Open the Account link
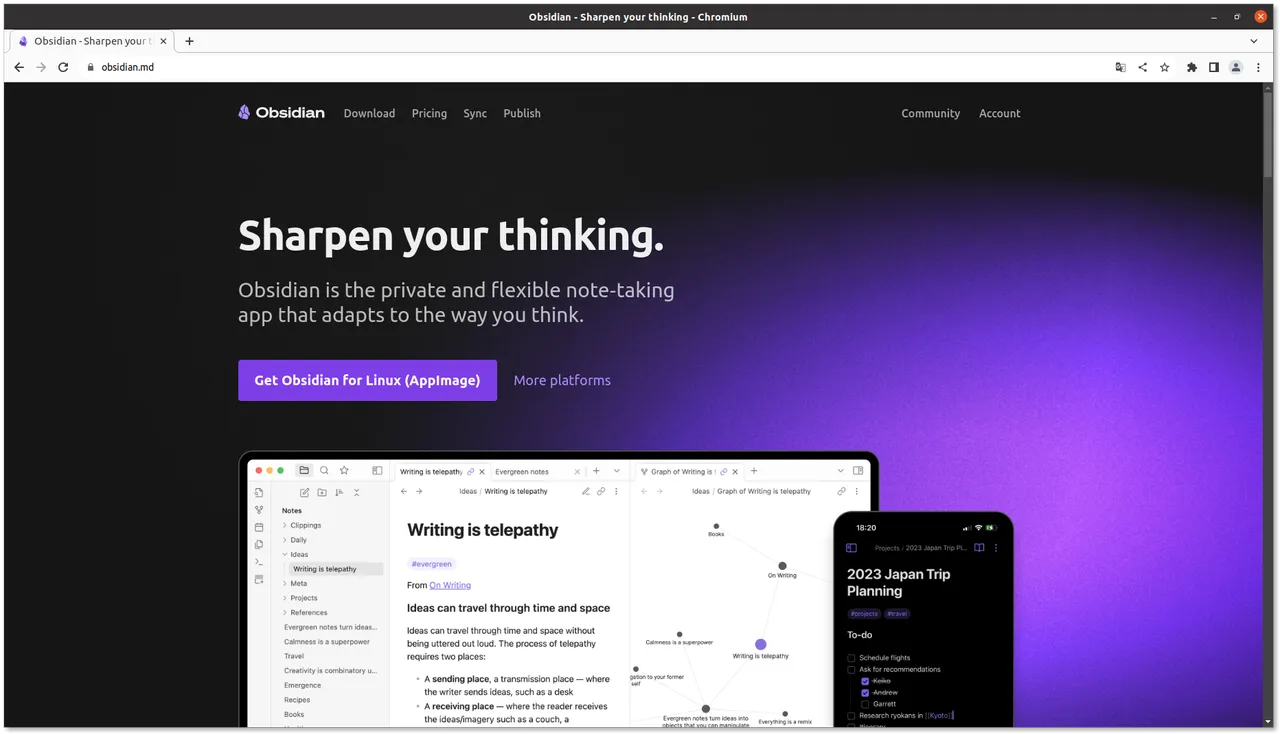 (1000, 113)
